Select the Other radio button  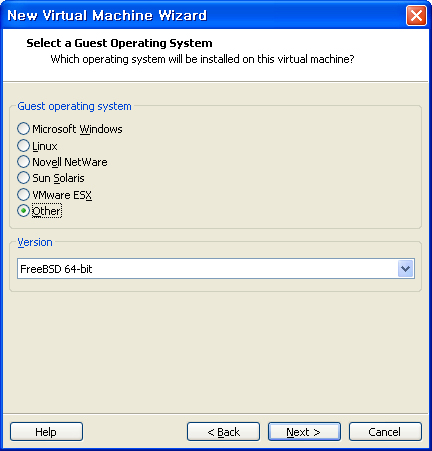tap(23, 211)
